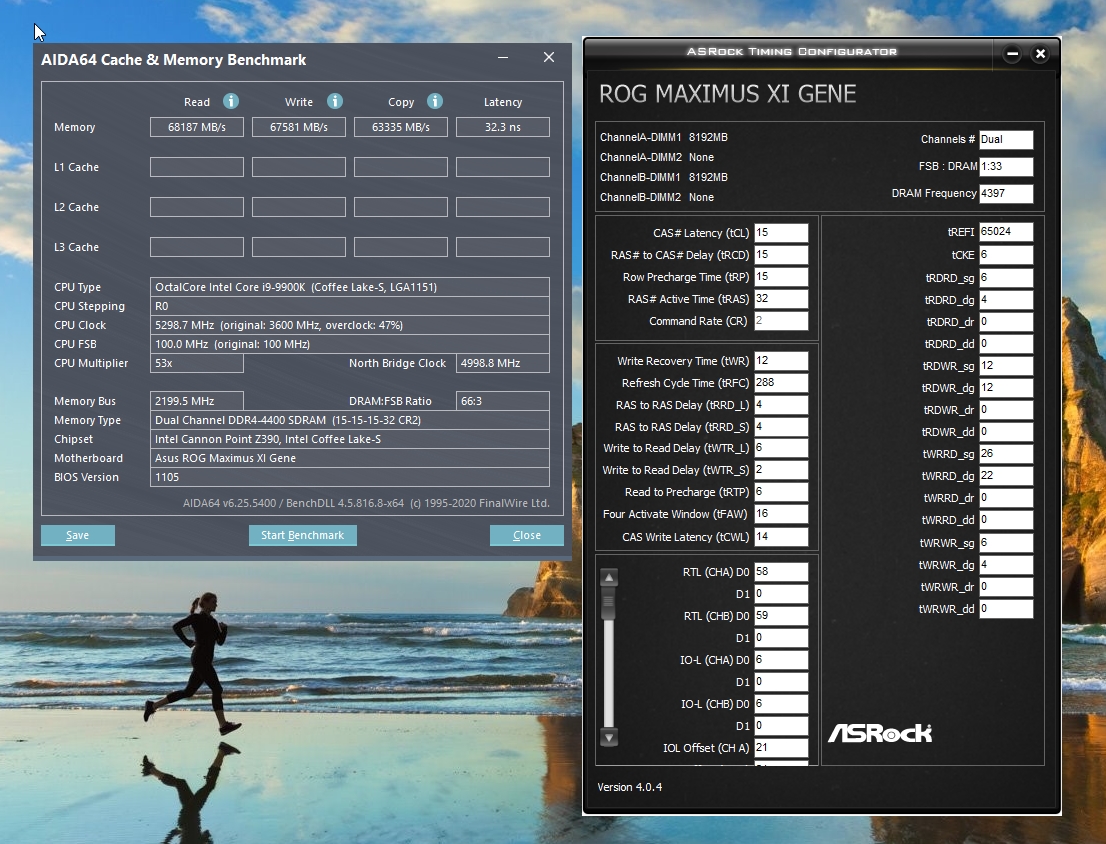Click the CPU Type field showing i9-9900K

point(350,287)
